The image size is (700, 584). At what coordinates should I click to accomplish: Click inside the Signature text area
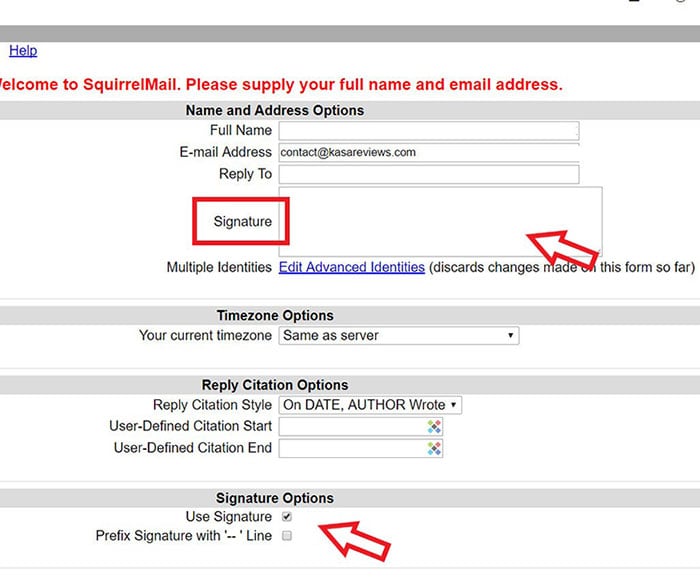pos(441,221)
